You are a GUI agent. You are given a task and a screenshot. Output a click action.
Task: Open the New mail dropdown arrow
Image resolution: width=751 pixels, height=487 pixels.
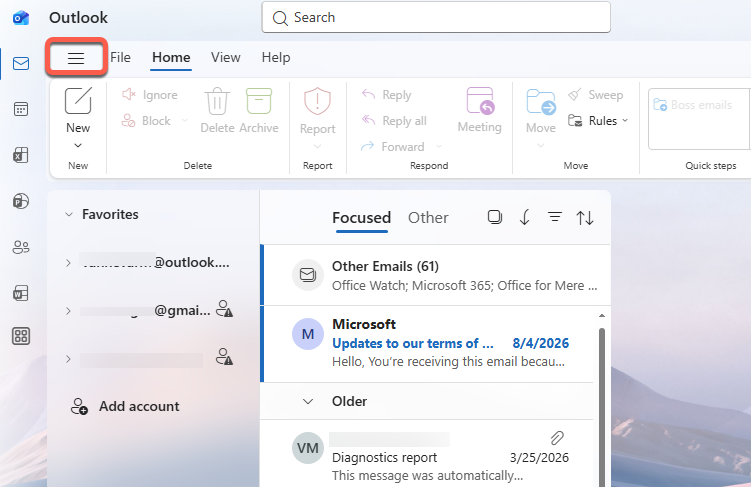[78, 145]
